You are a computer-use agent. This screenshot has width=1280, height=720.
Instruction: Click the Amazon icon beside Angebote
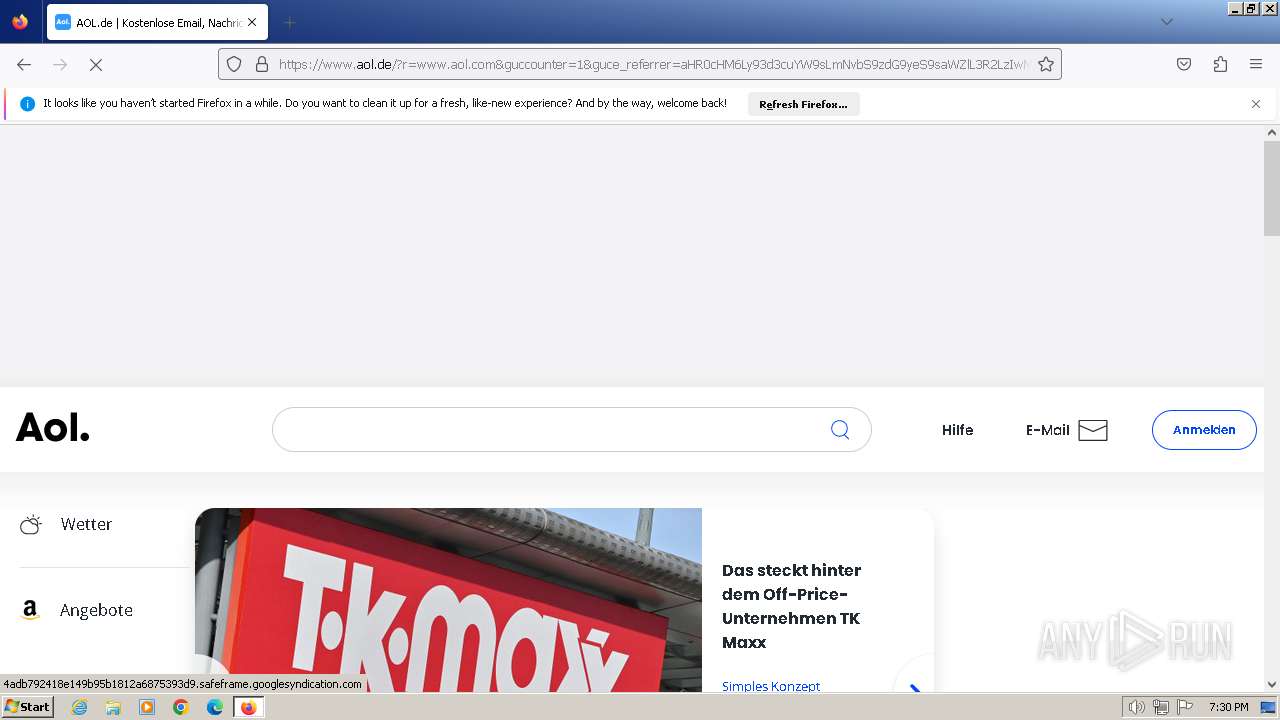[30, 610]
